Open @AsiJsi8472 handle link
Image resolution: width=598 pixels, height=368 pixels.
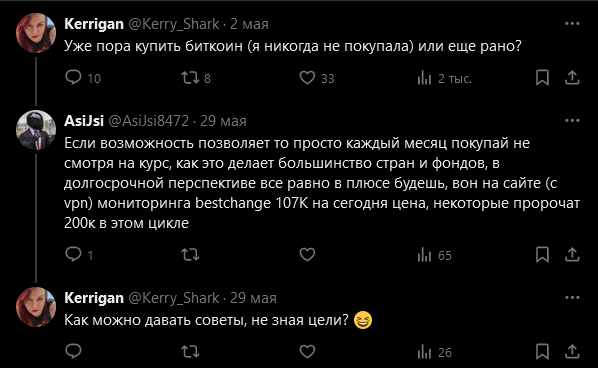click(149, 121)
